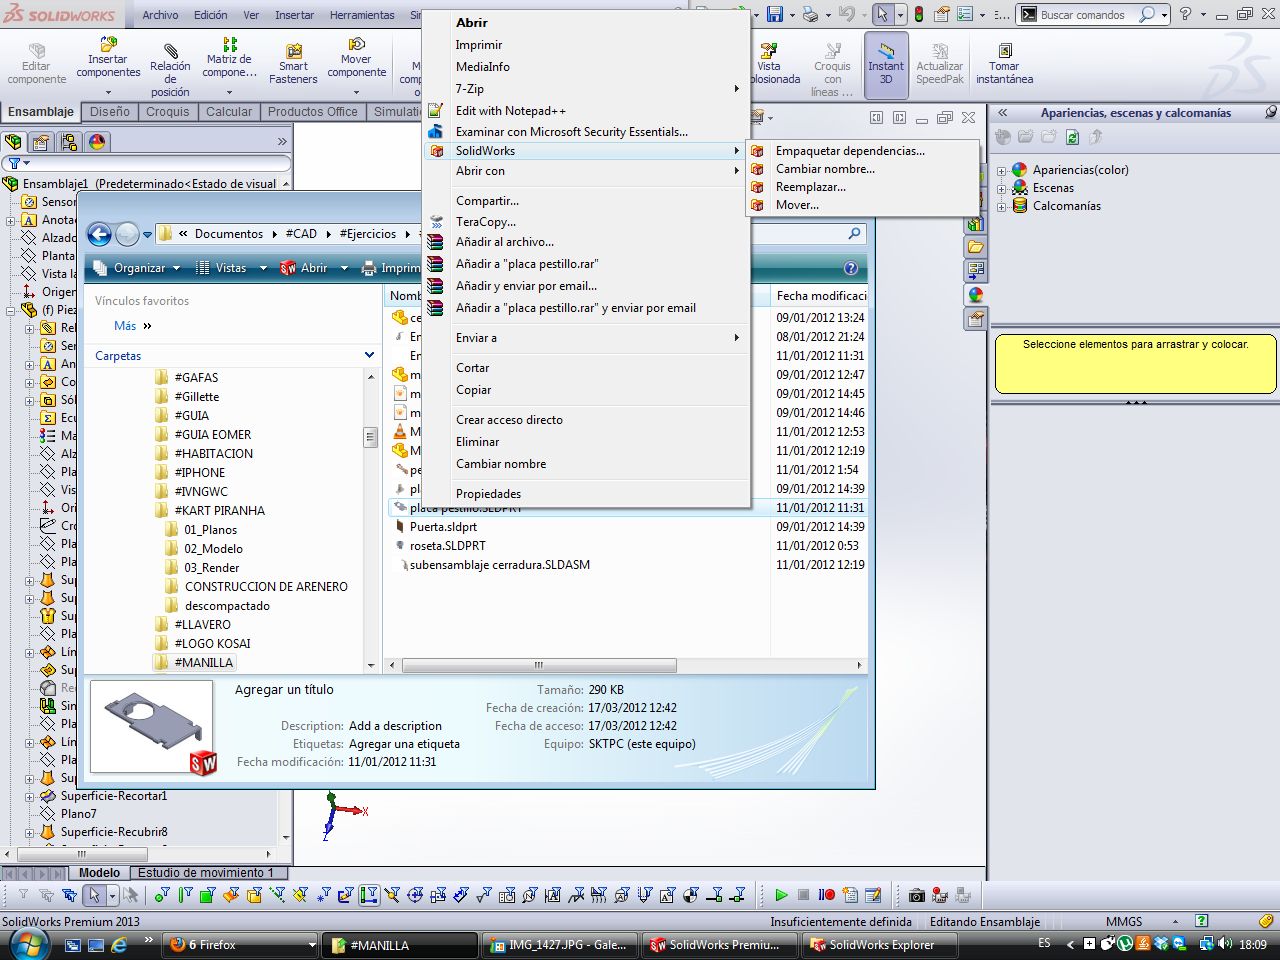Click the Windows Start button
The height and width of the screenshot is (960, 1280).
tap(27, 942)
